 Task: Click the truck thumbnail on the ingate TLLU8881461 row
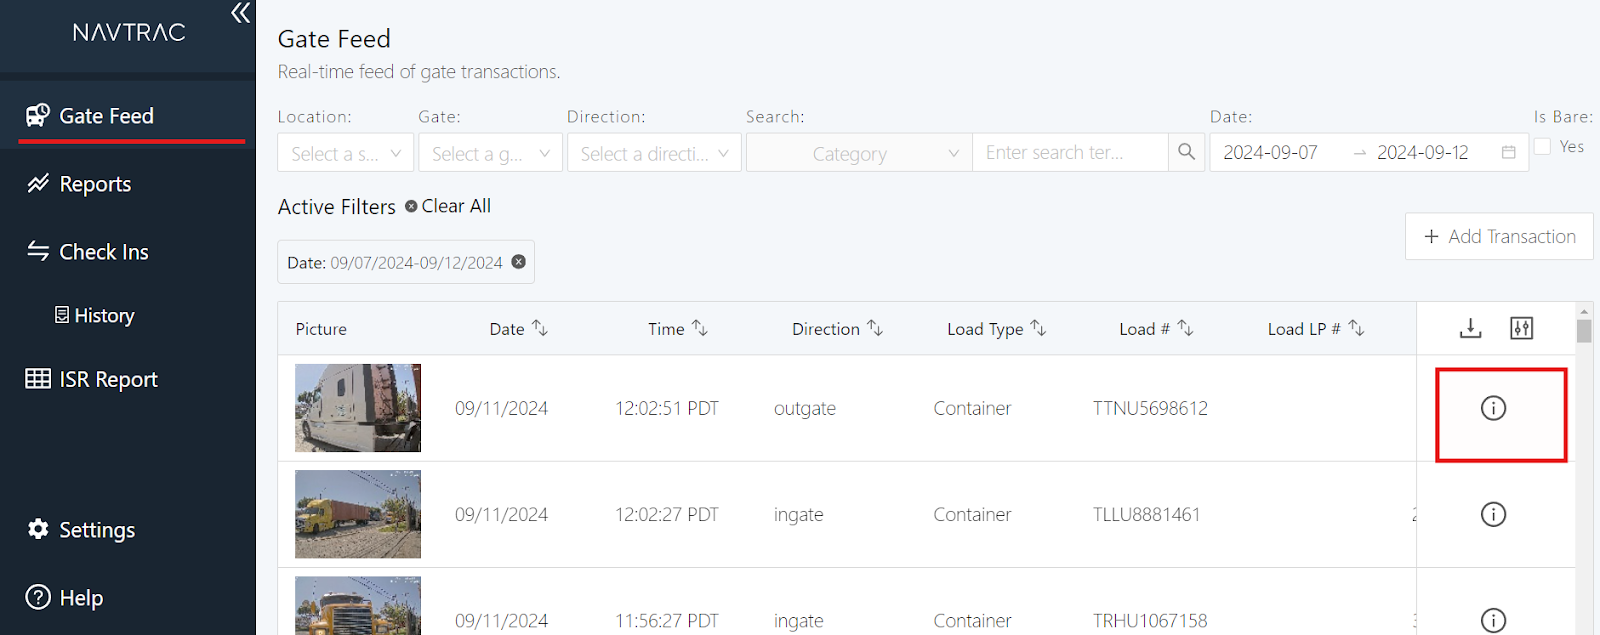click(x=357, y=514)
